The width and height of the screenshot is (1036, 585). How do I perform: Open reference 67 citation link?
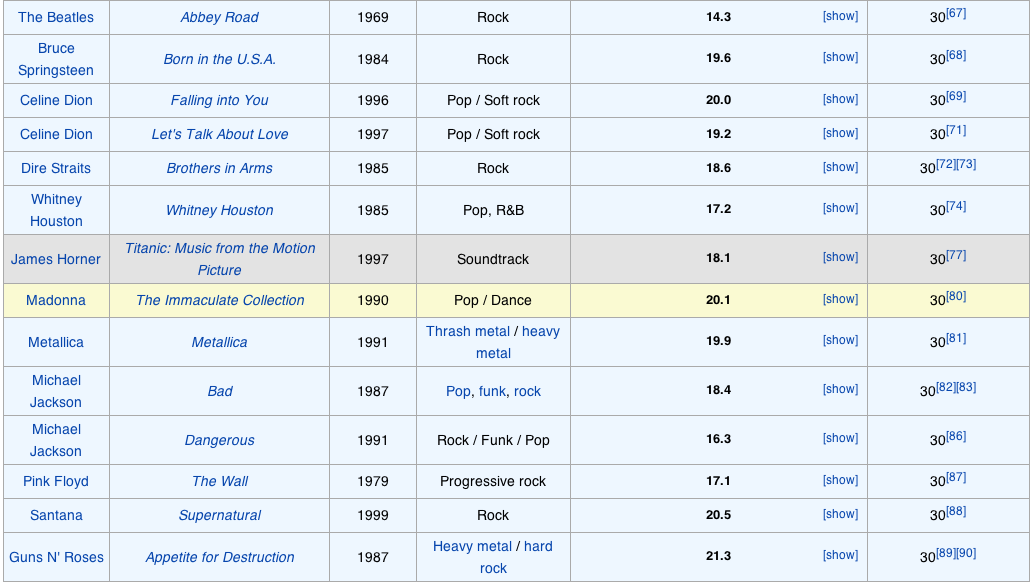coord(955,11)
